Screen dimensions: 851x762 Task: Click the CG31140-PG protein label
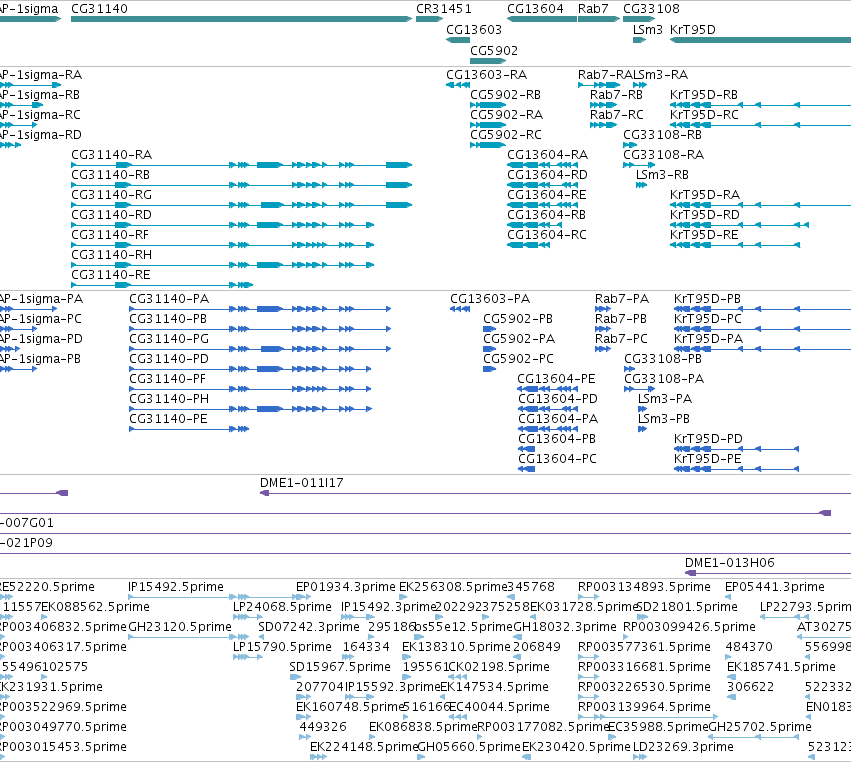(169, 339)
